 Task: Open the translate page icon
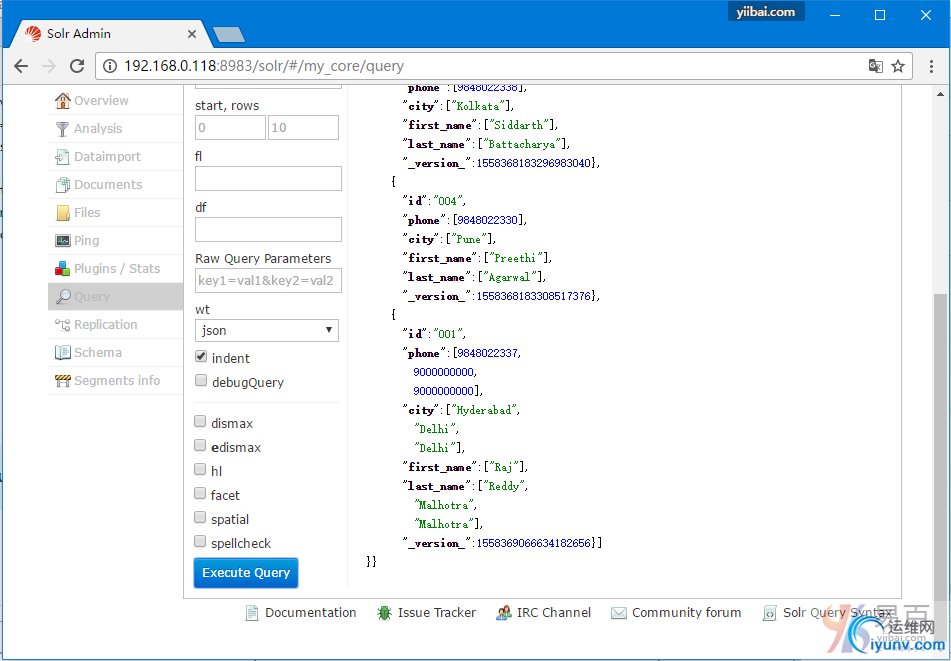coord(875,66)
